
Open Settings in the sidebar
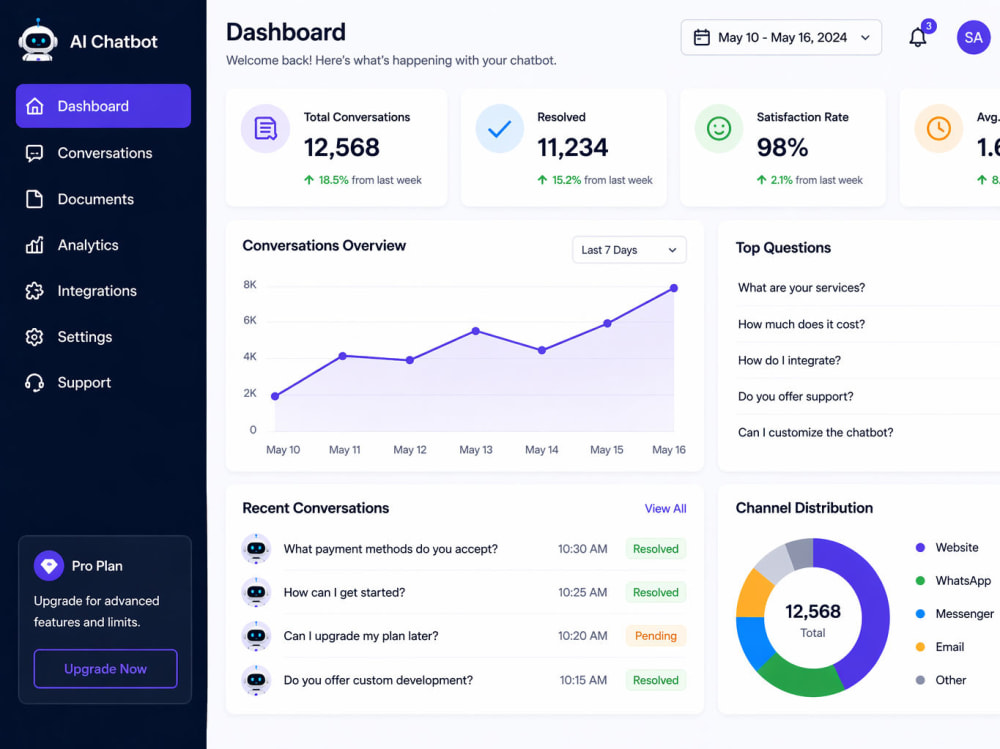click(x=103, y=337)
